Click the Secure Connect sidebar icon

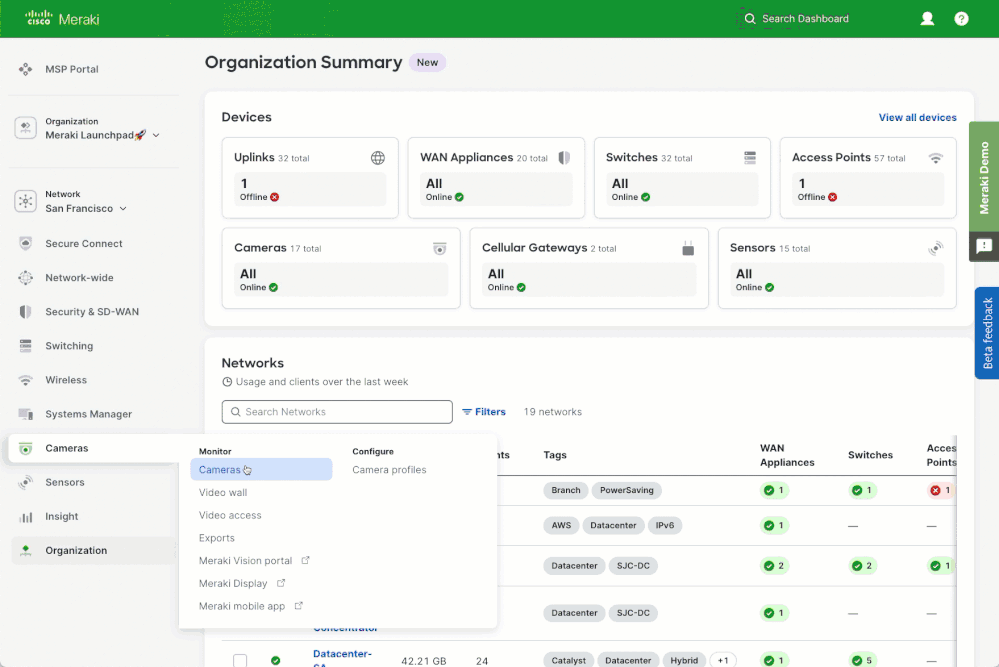[25, 243]
